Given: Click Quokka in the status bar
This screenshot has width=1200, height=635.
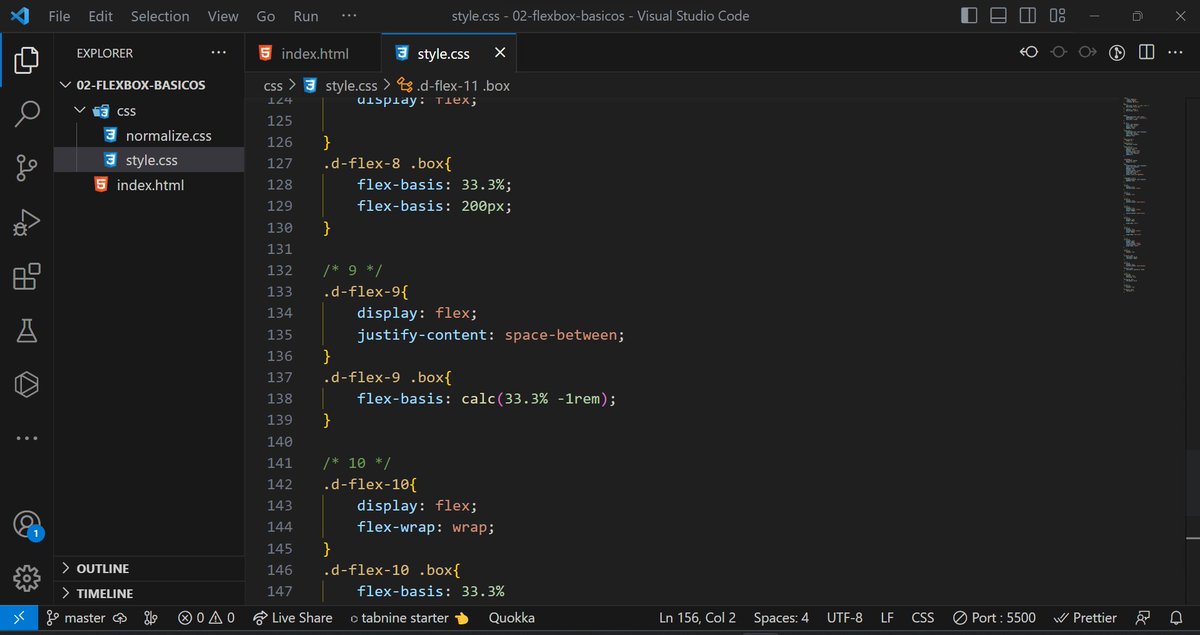Looking at the screenshot, I should click(x=511, y=618).
